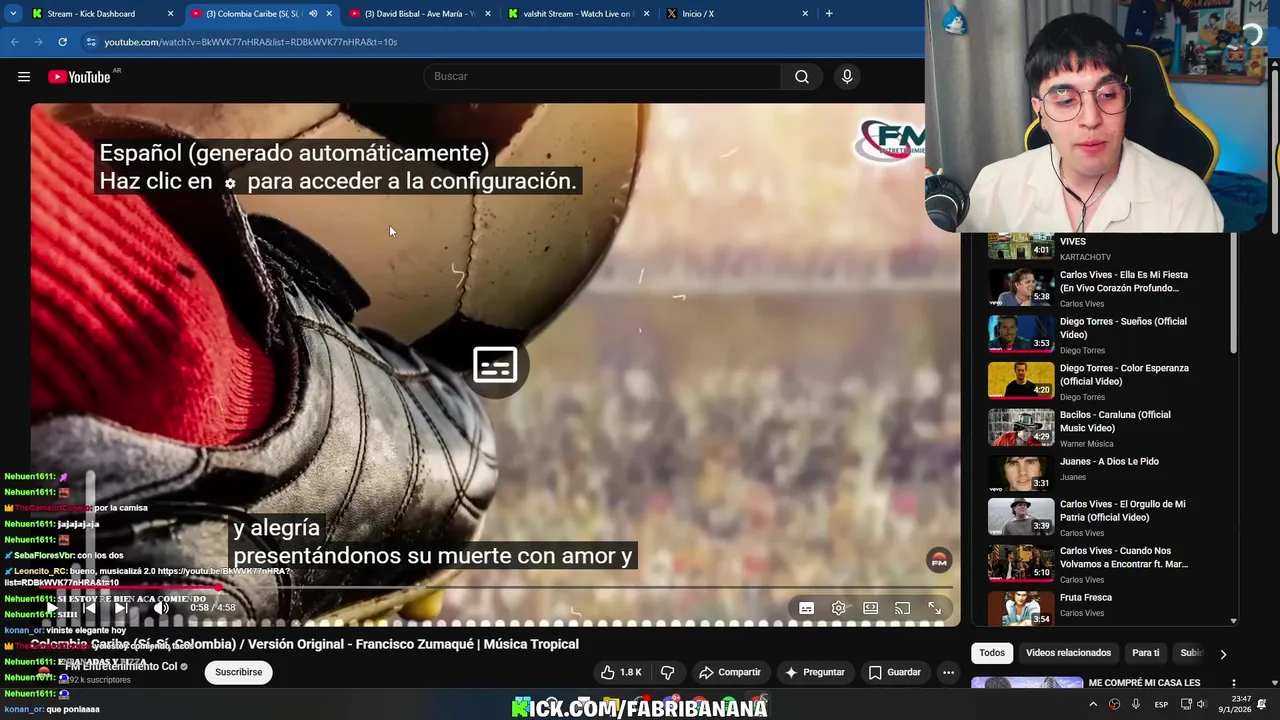
Task: Open a new browser tab
Action: pos(829,14)
